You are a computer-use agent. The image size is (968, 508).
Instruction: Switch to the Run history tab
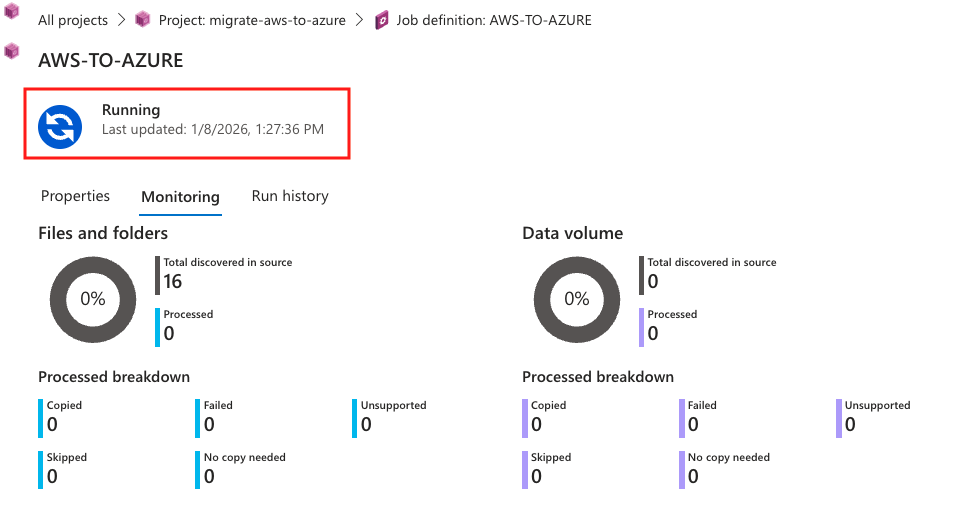pos(290,196)
